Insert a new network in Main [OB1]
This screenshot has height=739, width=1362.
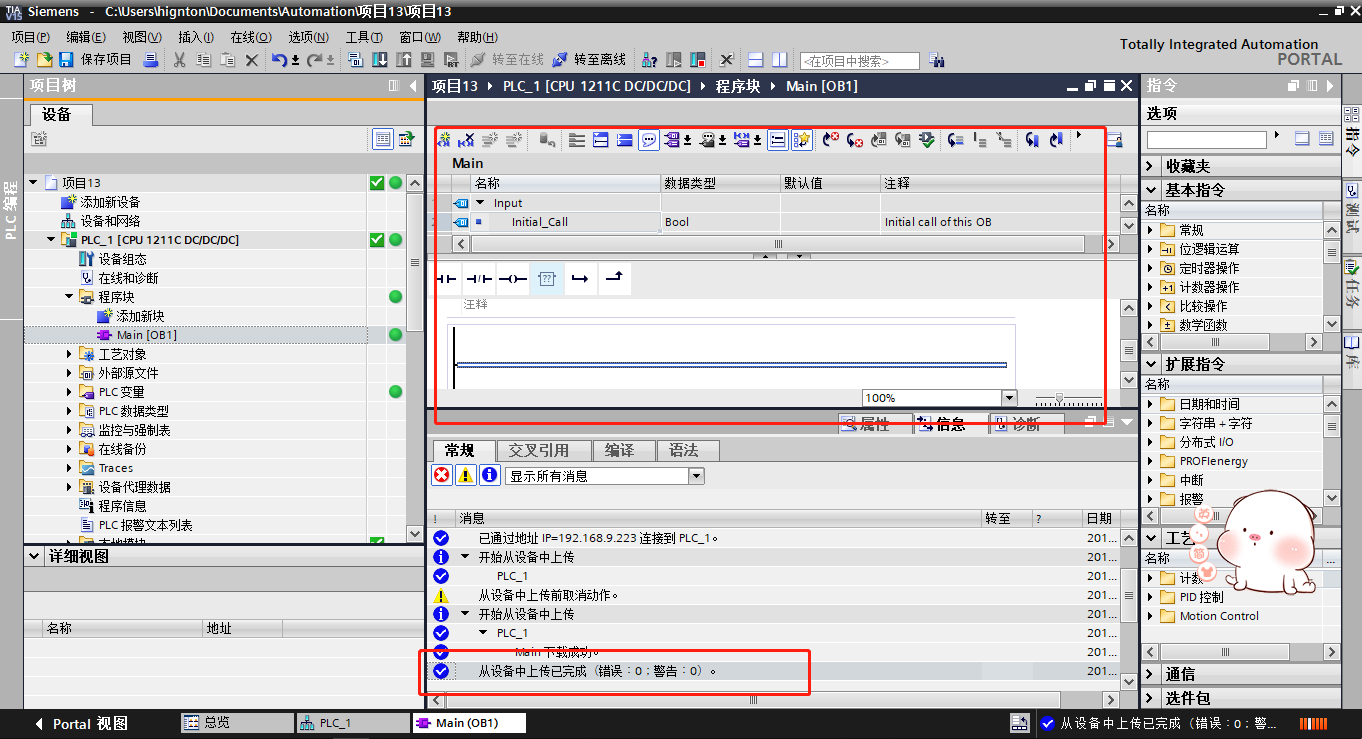(x=444, y=139)
